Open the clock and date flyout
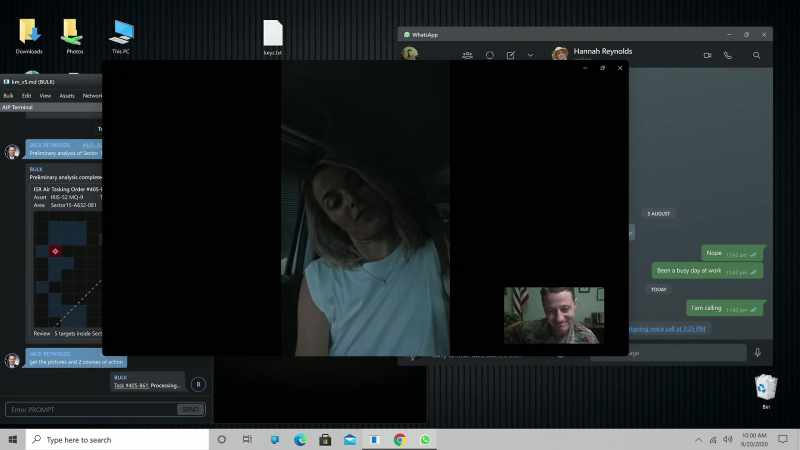This screenshot has height=450, width=800. 754,439
